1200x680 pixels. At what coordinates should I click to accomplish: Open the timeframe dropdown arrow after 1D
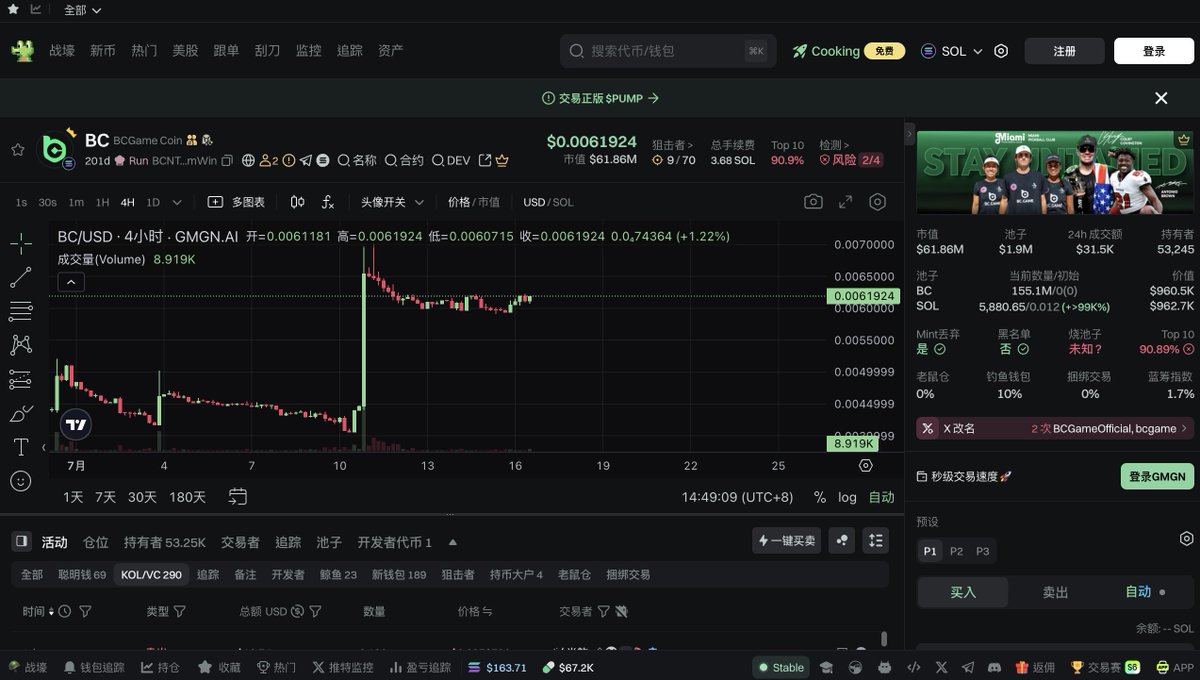(177, 202)
